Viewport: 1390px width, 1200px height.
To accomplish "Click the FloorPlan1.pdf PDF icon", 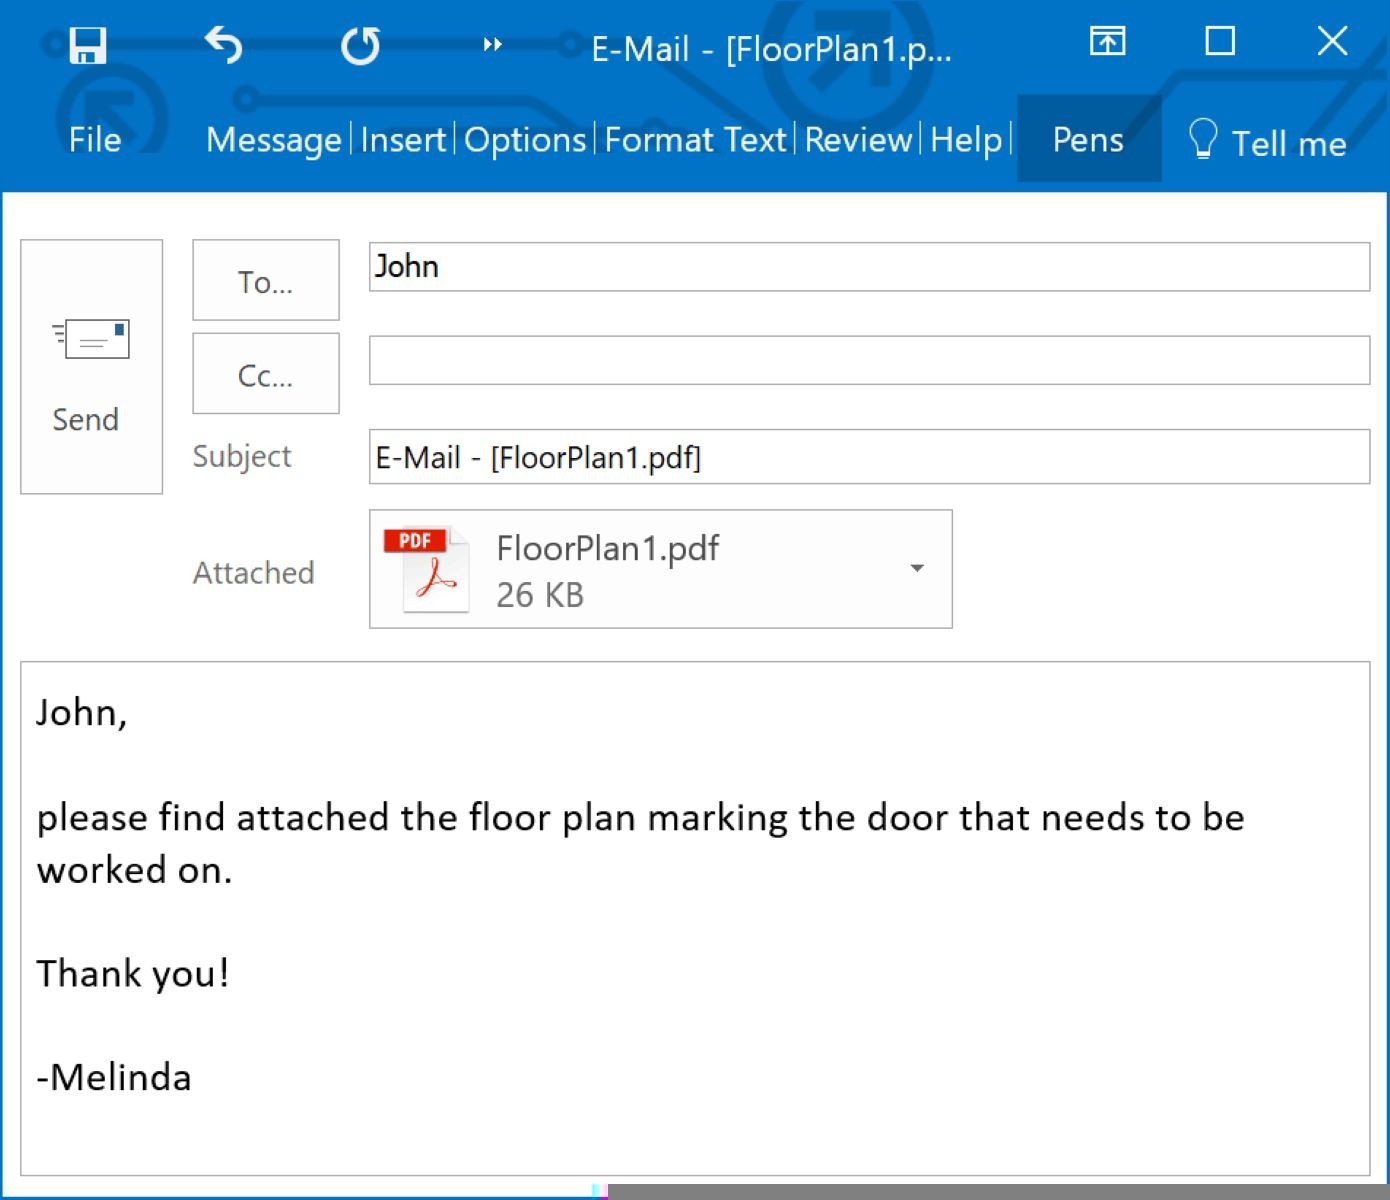I will click(427, 569).
